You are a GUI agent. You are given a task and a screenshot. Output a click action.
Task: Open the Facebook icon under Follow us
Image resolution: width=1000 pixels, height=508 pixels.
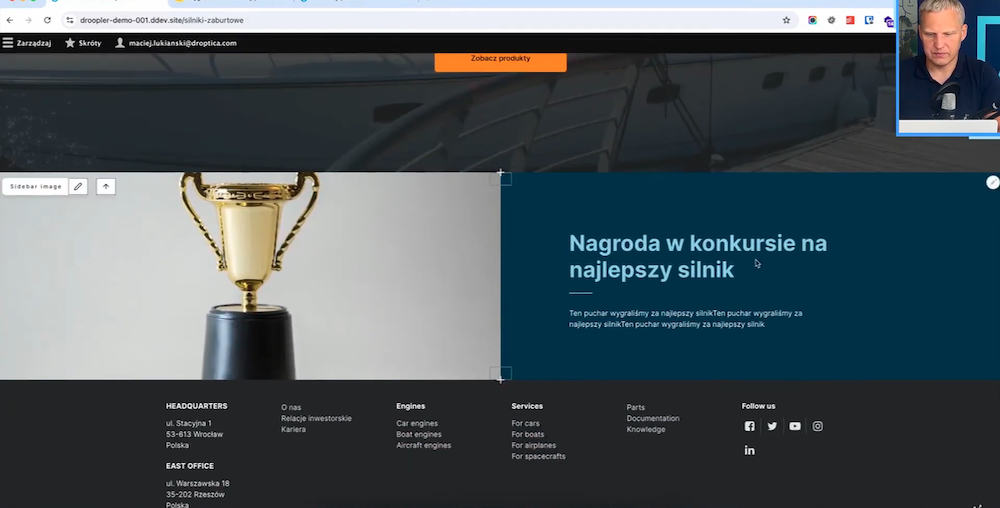(749, 426)
